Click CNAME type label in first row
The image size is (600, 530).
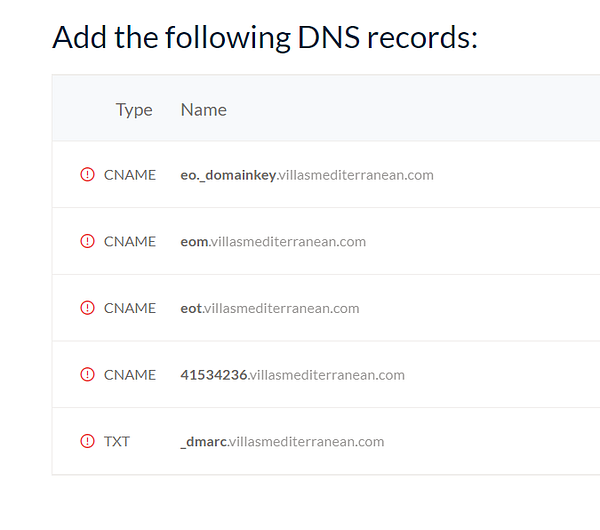(130, 175)
